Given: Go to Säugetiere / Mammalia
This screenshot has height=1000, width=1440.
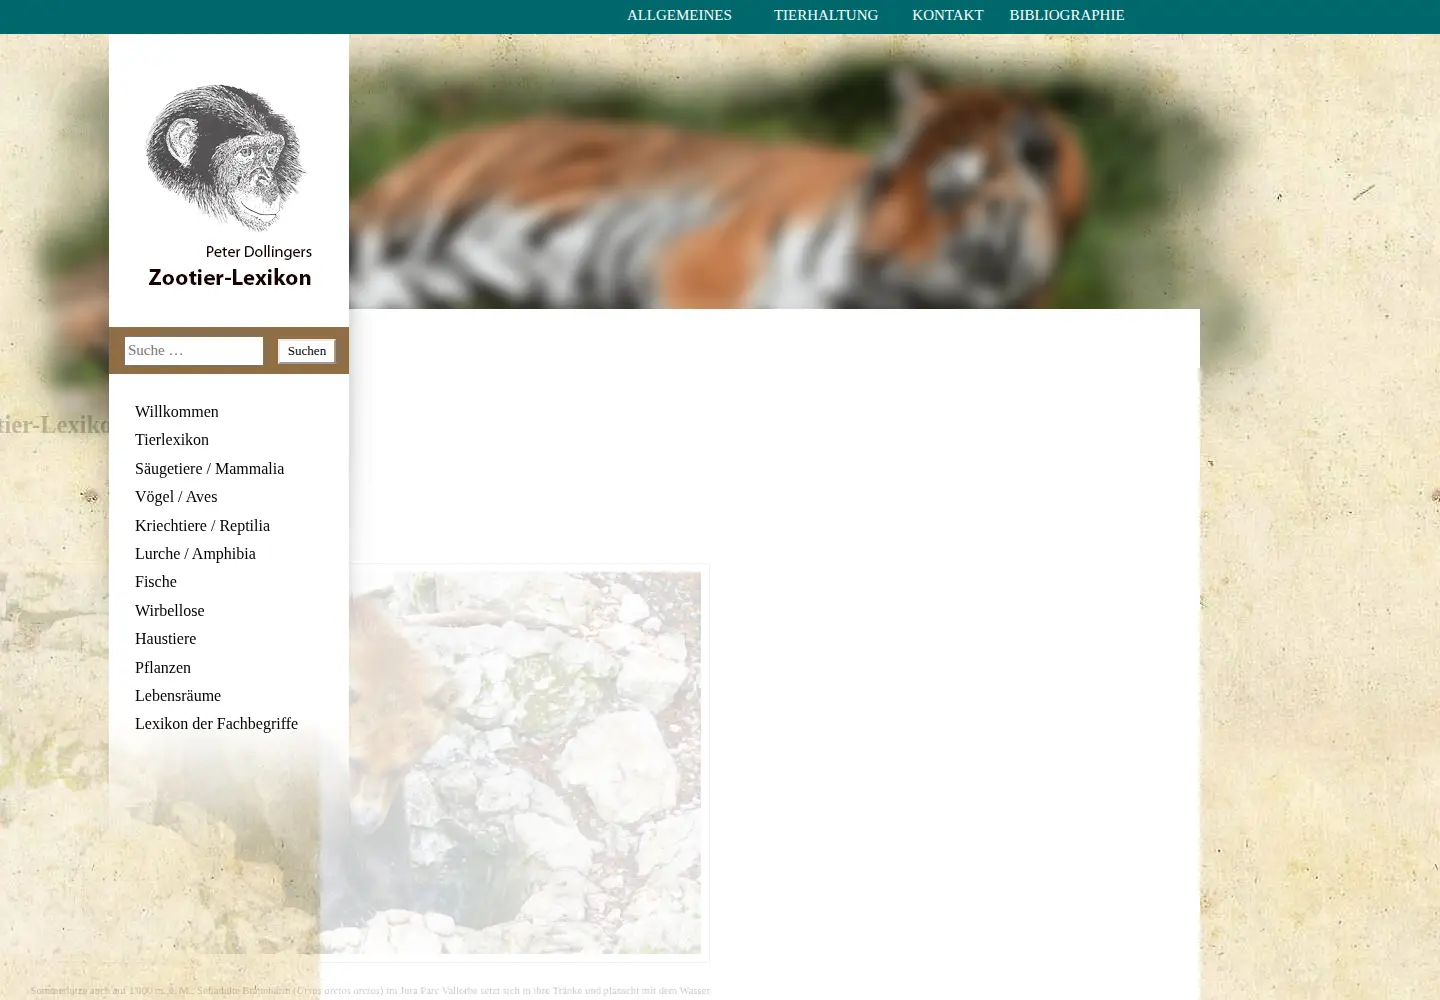Looking at the screenshot, I should 209,469.
